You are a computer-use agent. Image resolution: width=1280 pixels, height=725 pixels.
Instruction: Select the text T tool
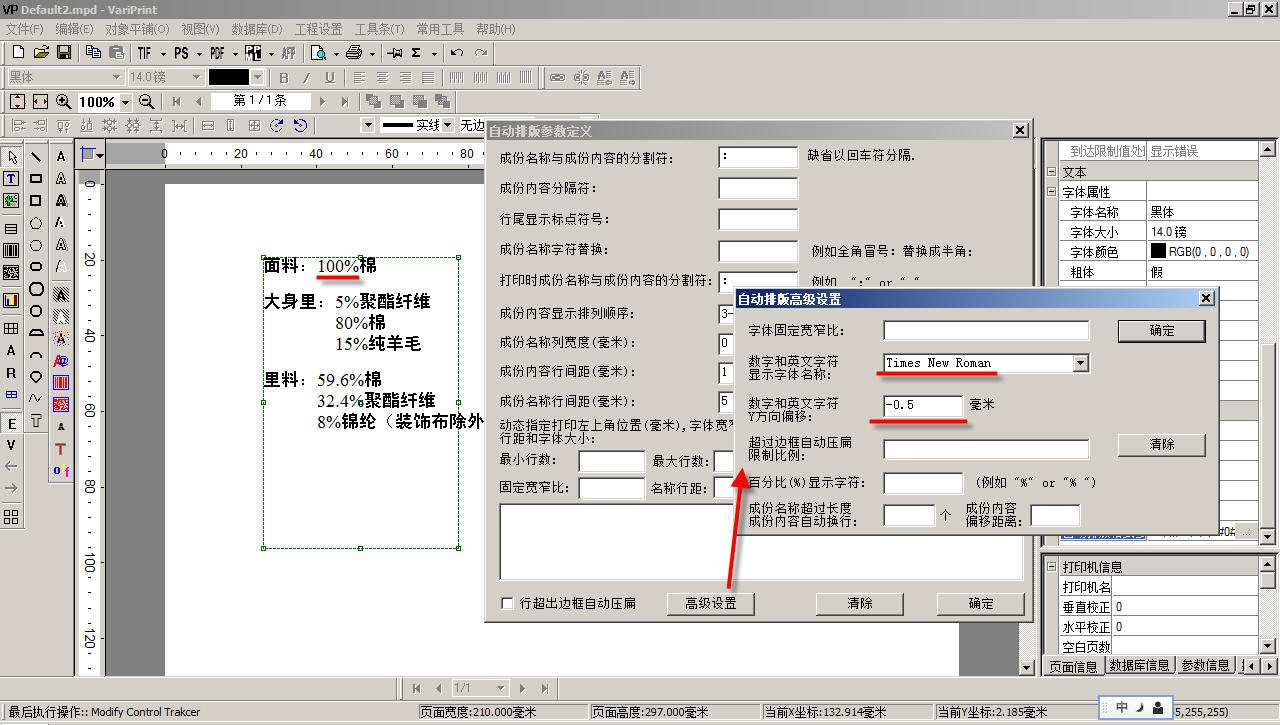coord(11,178)
